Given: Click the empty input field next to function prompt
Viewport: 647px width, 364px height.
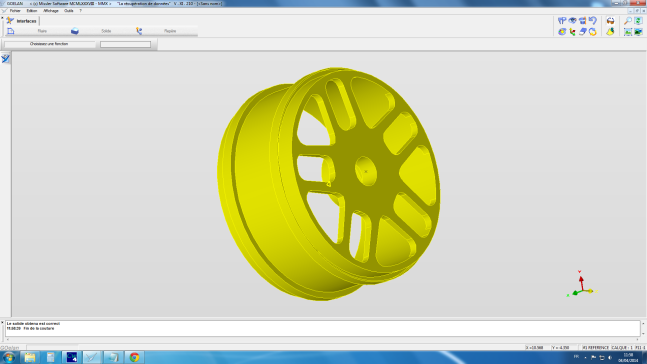Looking at the screenshot, I should pos(125,44).
